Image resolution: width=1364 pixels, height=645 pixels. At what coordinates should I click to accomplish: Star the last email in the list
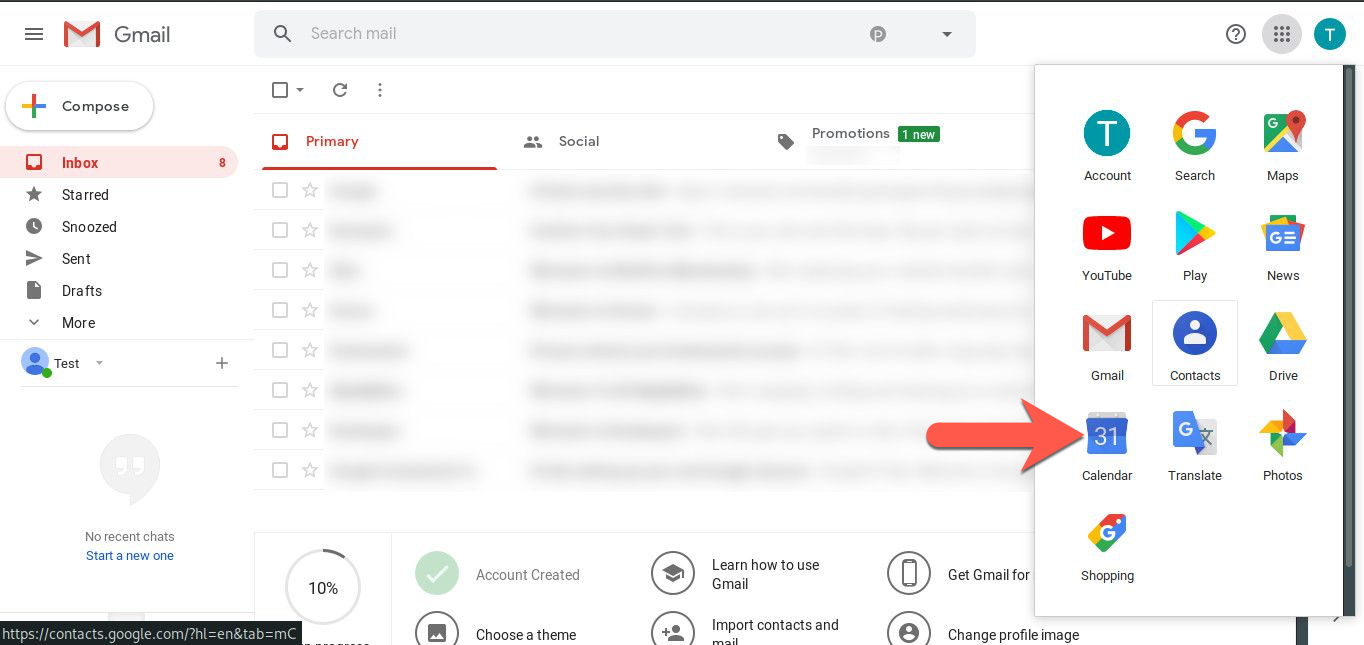(310, 470)
